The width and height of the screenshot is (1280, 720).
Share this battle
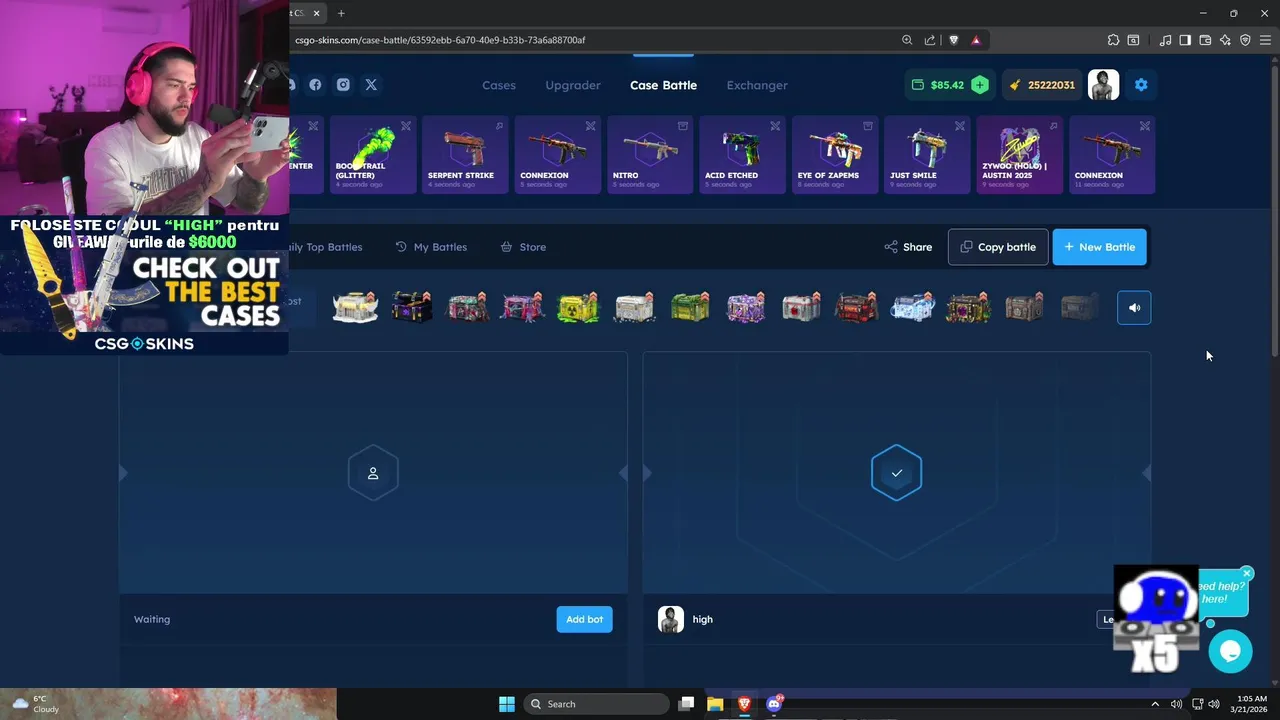click(908, 247)
